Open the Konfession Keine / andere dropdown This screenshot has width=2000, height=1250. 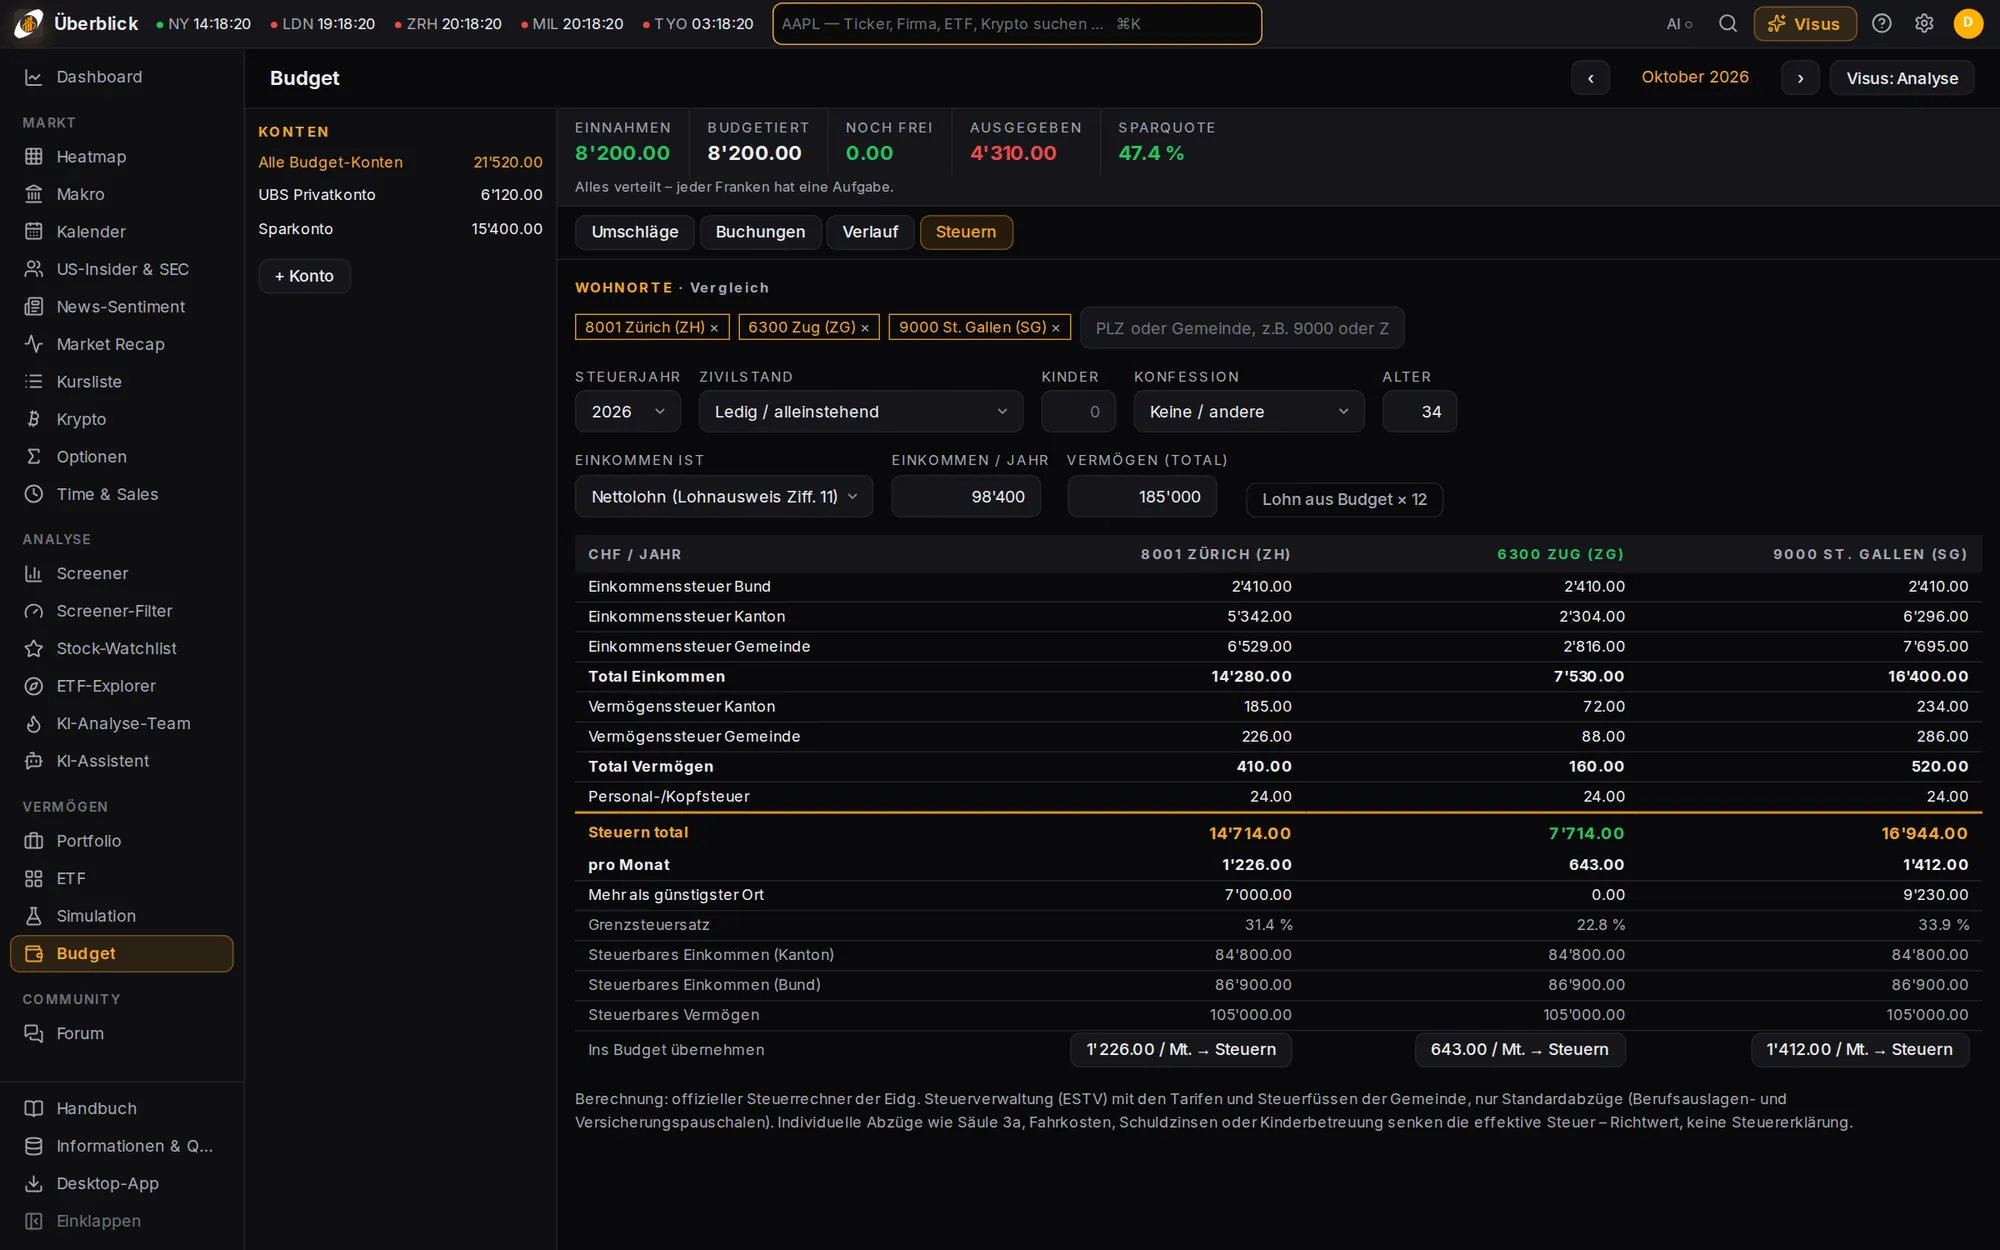tap(1249, 412)
